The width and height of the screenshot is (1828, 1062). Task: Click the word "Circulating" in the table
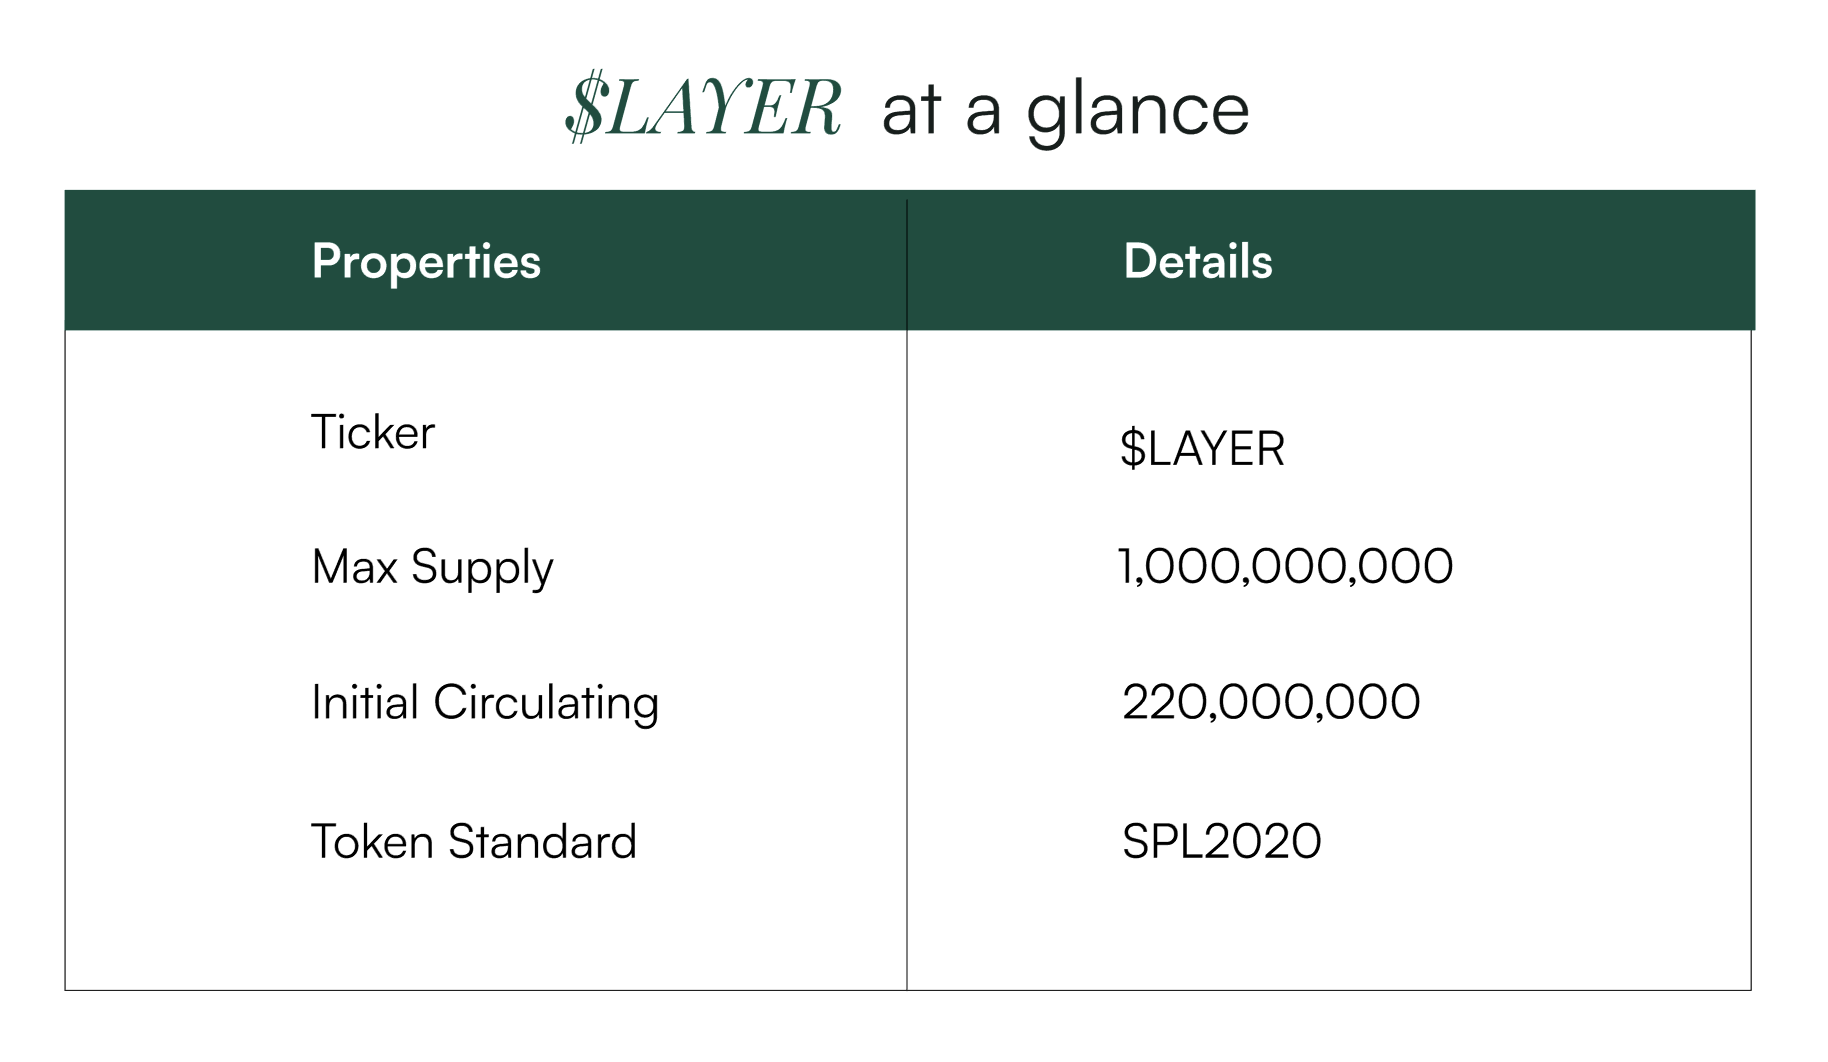546,704
